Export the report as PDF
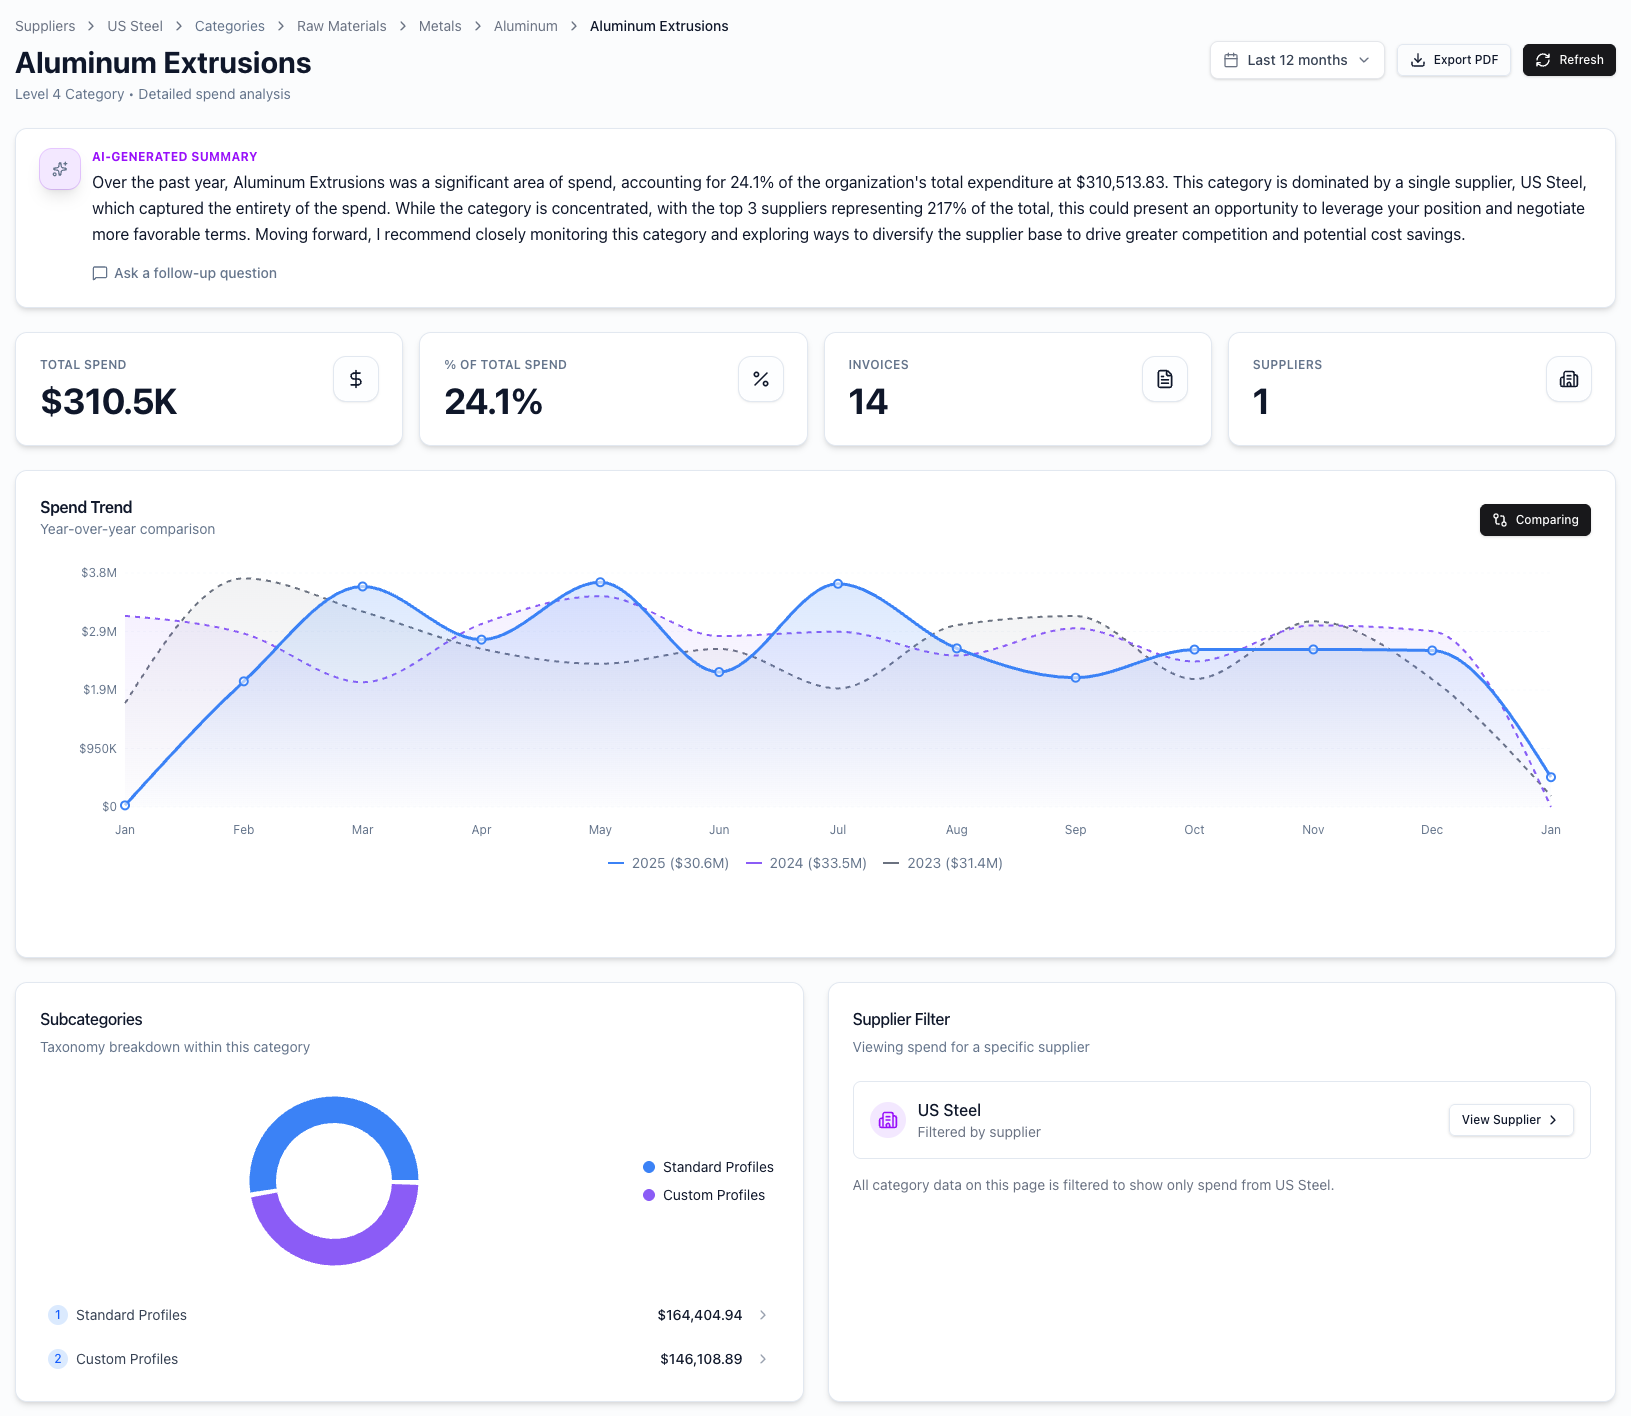Image resolution: width=1631 pixels, height=1416 pixels. pyautogui.click(x=1454, y=60)
